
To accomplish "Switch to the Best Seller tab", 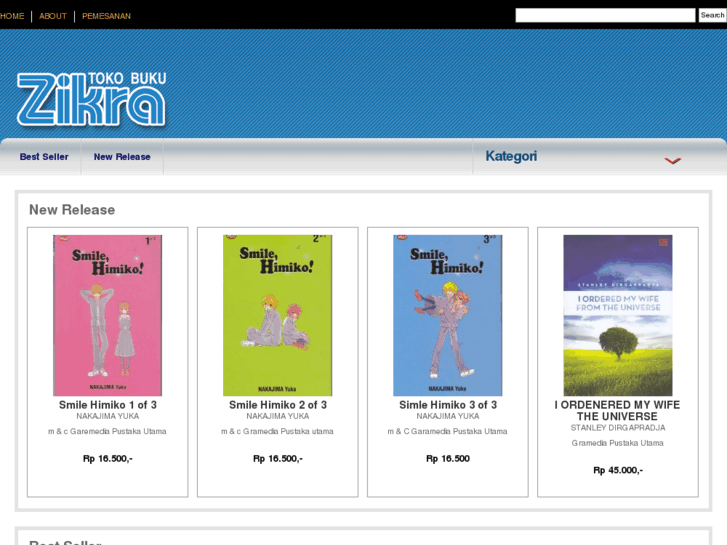I will 44,157.
